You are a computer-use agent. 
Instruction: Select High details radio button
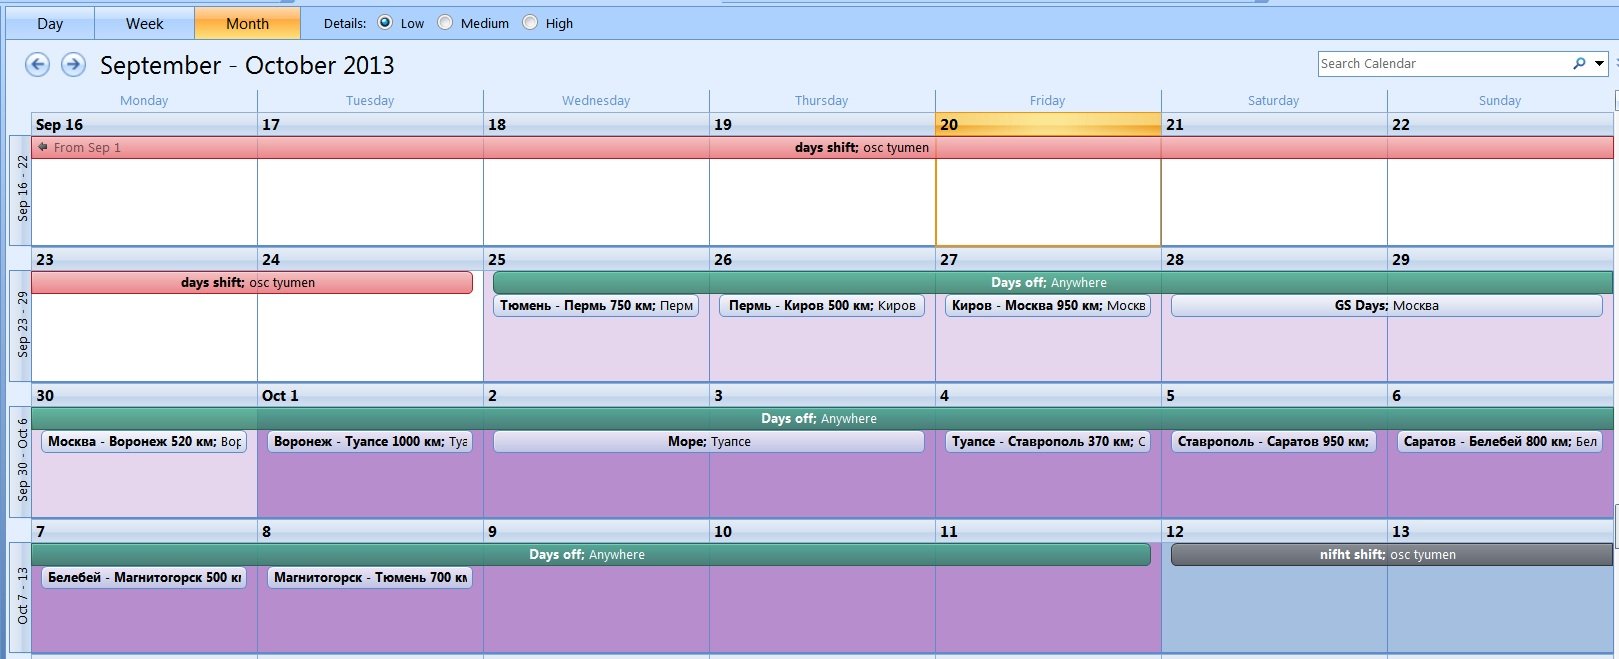(531, 23)
